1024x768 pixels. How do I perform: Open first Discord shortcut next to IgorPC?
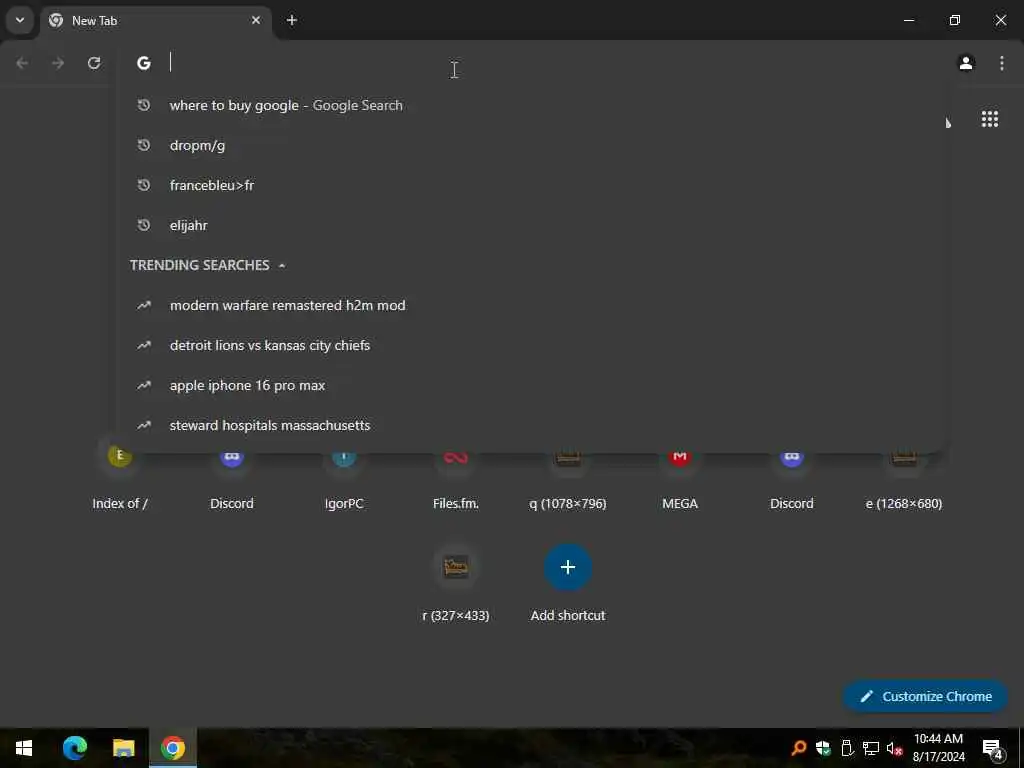click(232, 480)
